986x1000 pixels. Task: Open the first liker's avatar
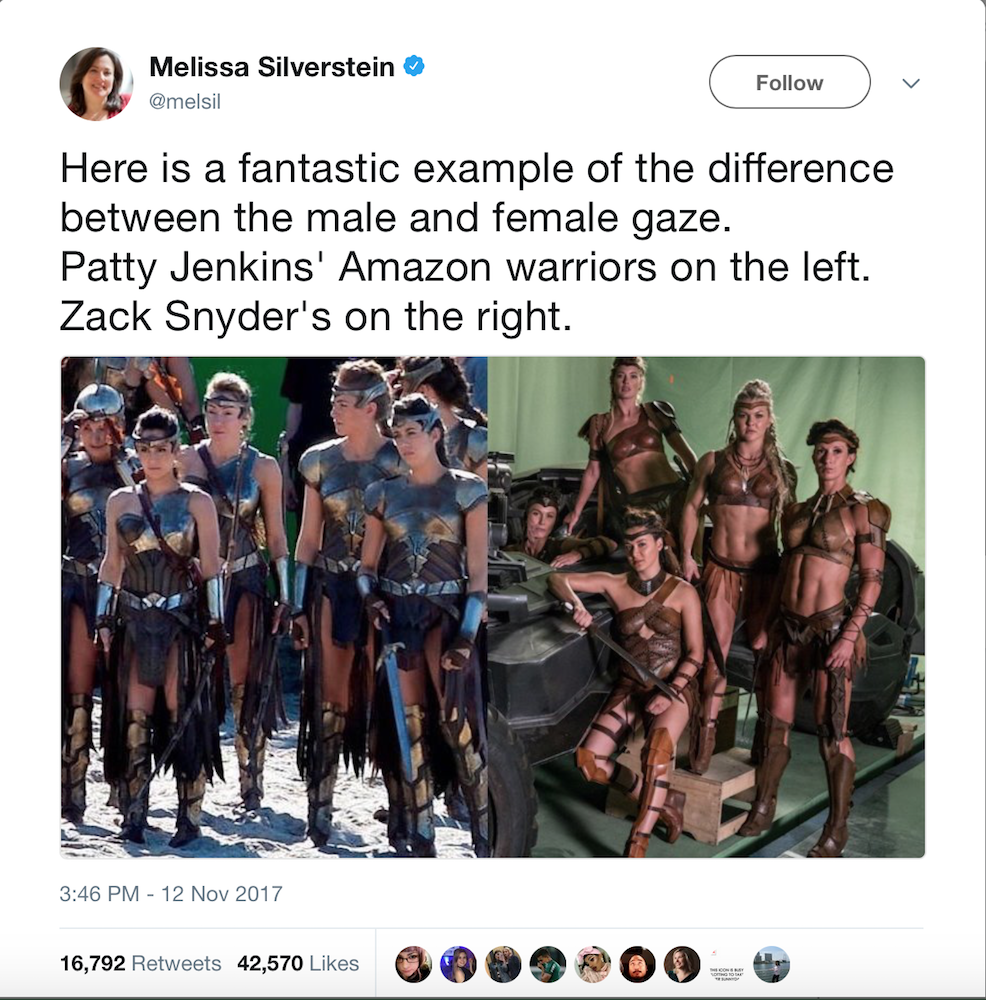coord(414,964)
